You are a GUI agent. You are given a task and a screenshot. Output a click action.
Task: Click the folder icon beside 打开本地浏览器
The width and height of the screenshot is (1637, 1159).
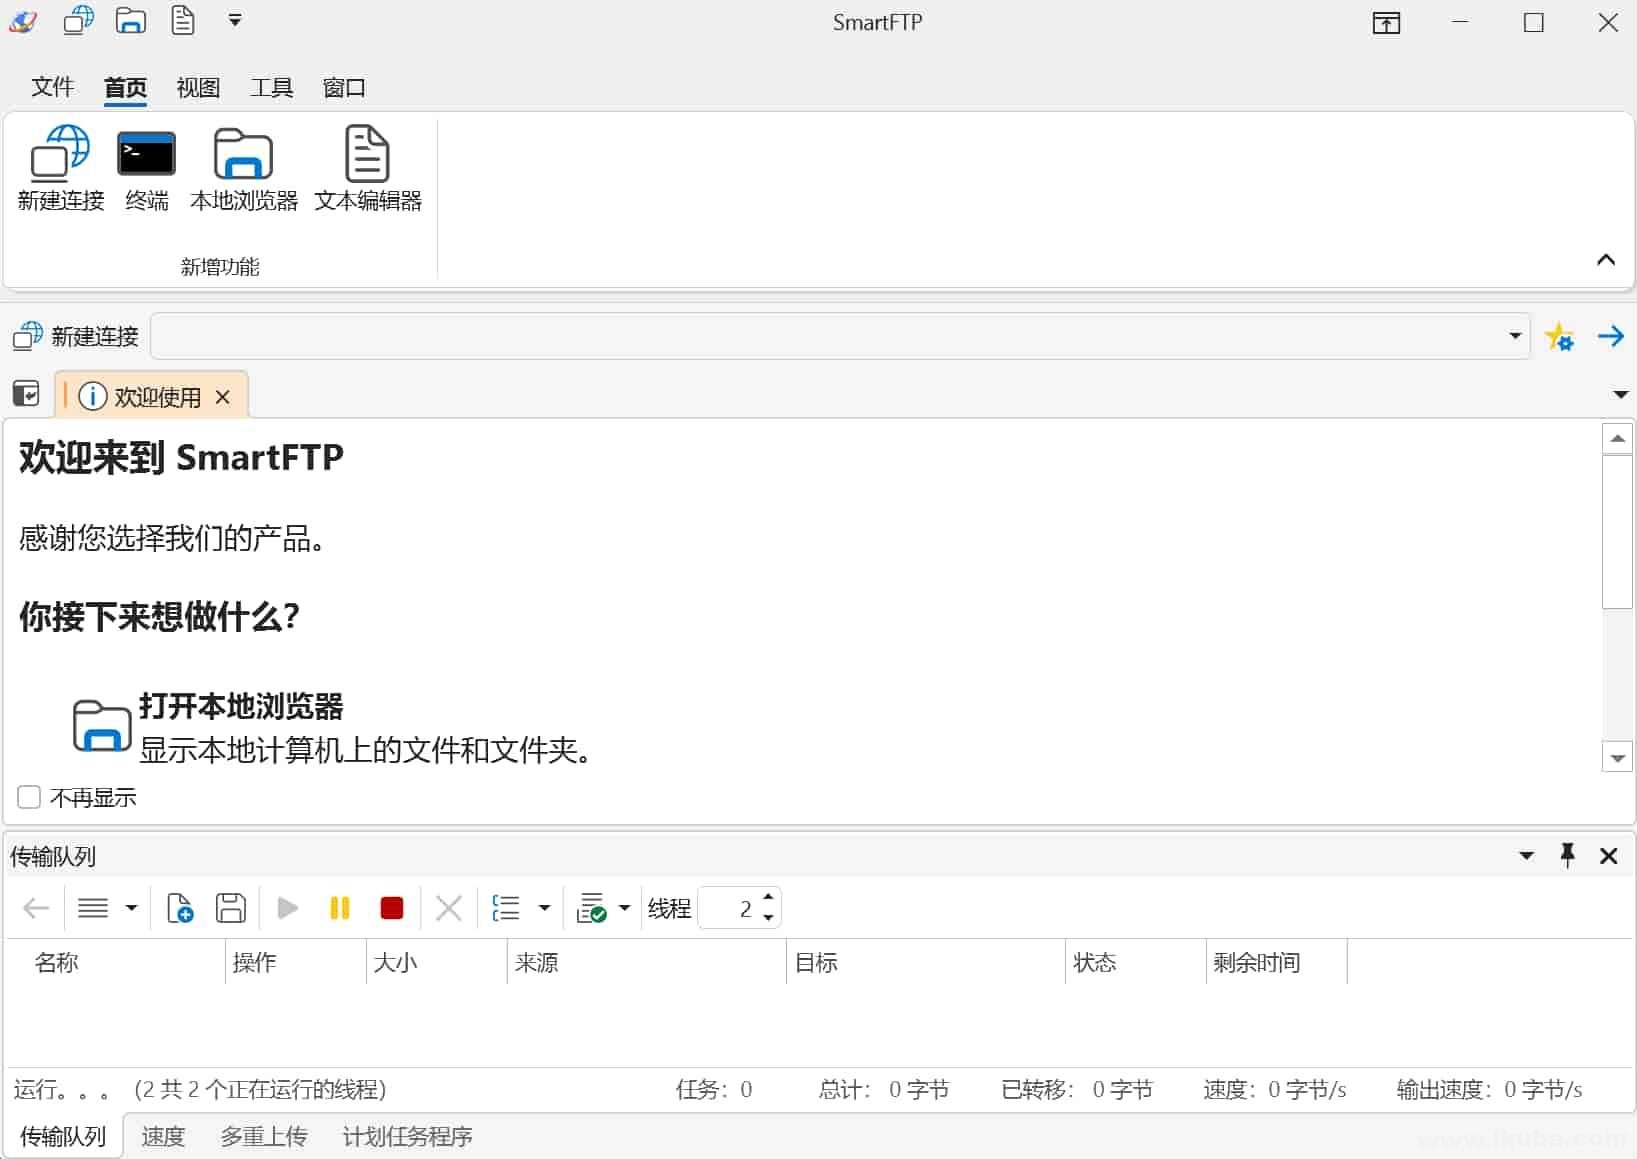tap(102, 726)
